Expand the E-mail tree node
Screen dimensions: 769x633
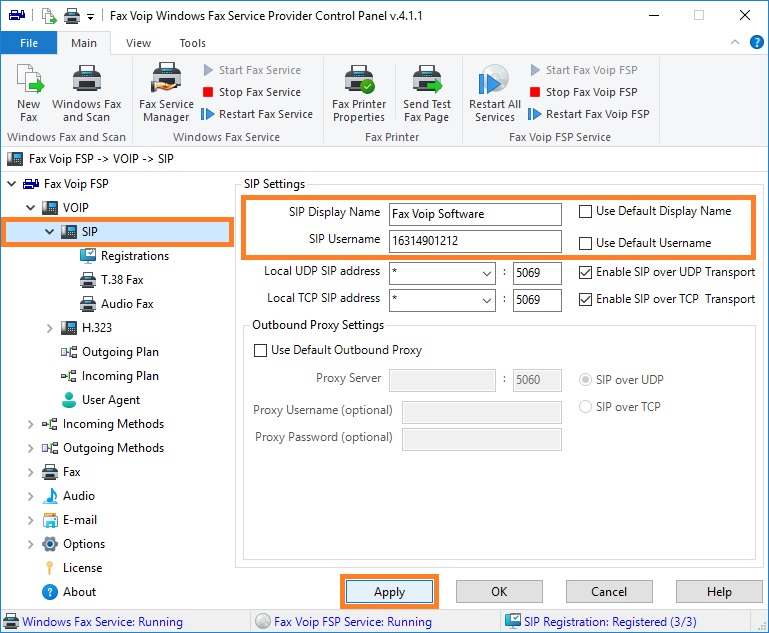(x=30, y=520)
